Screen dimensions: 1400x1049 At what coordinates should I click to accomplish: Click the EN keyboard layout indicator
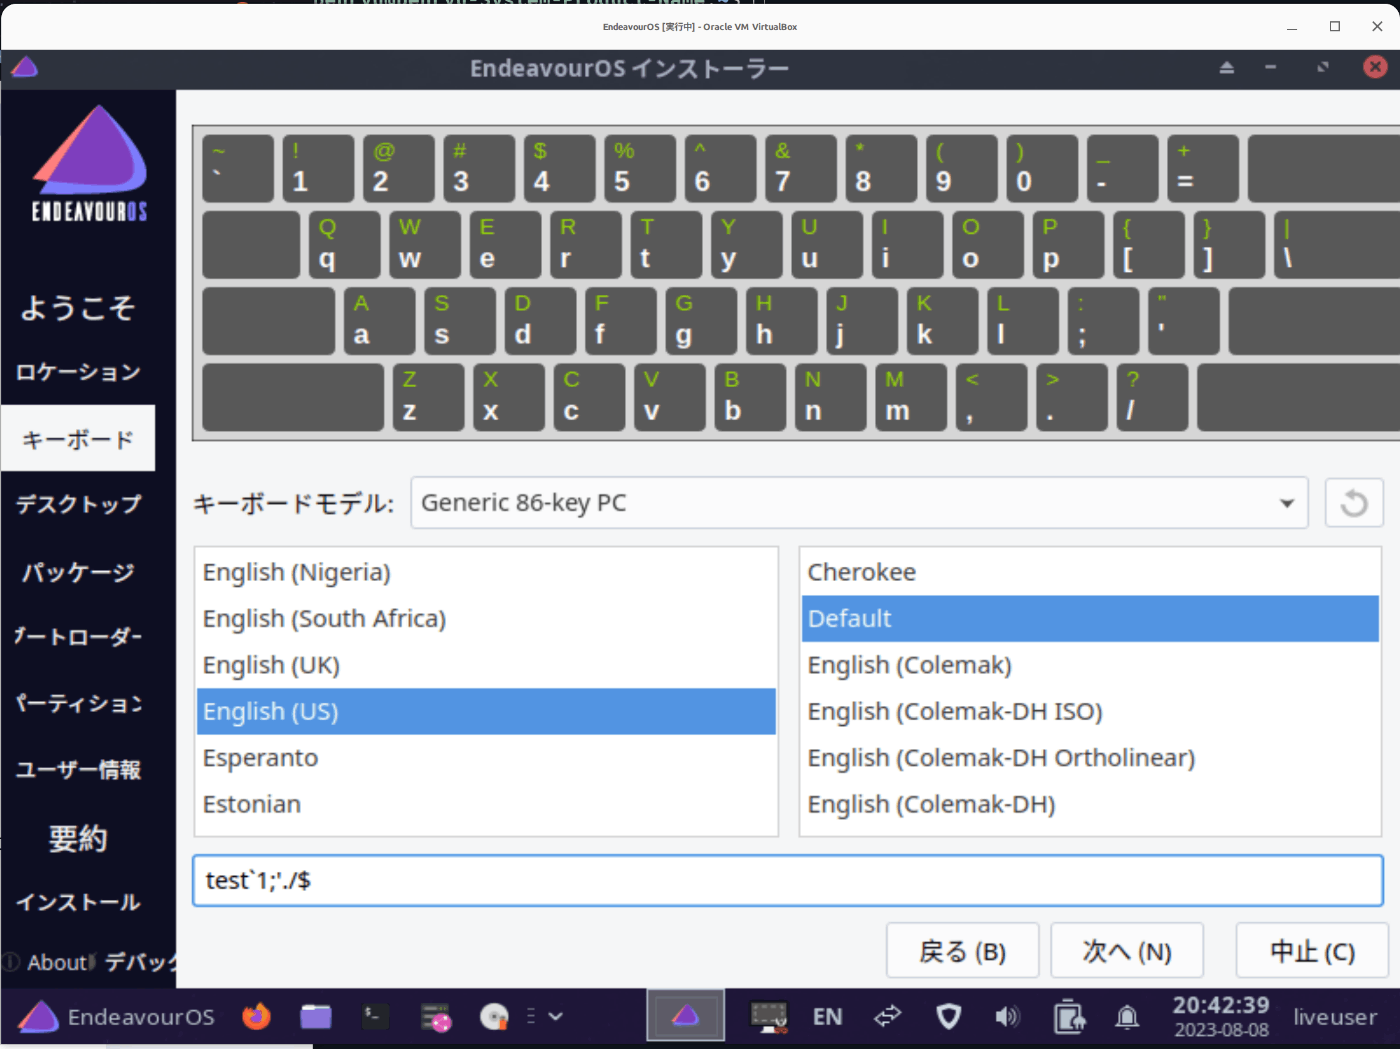point(827,1017)
